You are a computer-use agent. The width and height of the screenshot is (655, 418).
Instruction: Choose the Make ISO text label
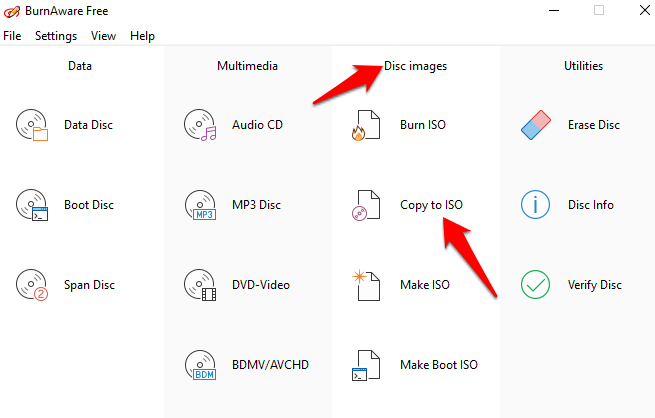click(x=425, y=285)
